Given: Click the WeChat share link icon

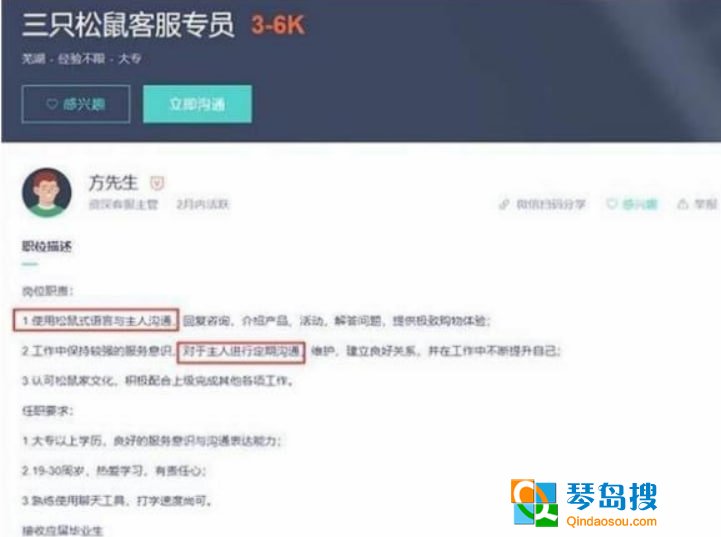Looking at the screenshot, I should (504, 204).
